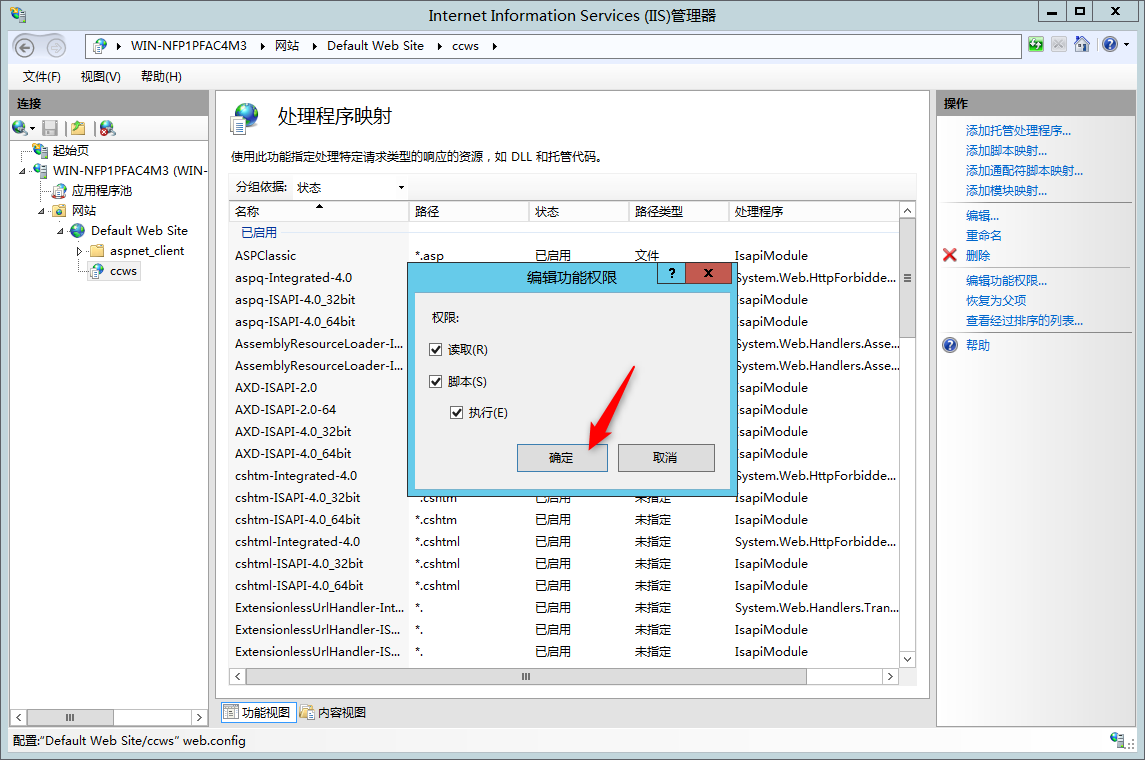This screenshot has width=1145, height=760.
Task: Click the Home icon in toolbar
Action: click(x=1082, y=45)
